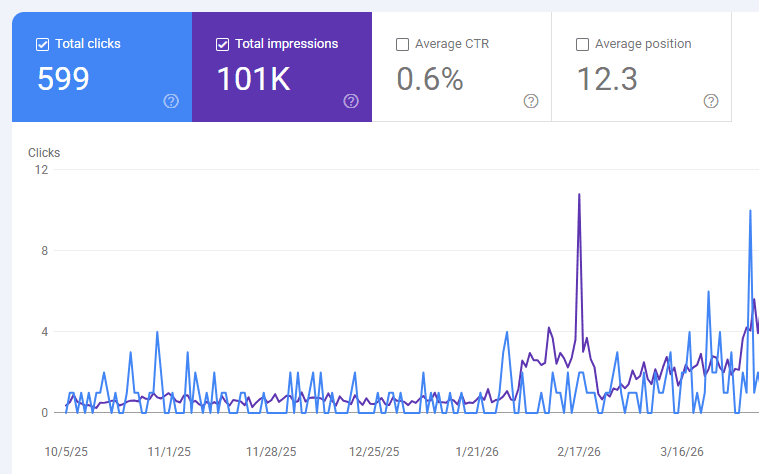Uncheck the Total clicks checkbox
Viewport: 759px width, 474px height.
42,45
